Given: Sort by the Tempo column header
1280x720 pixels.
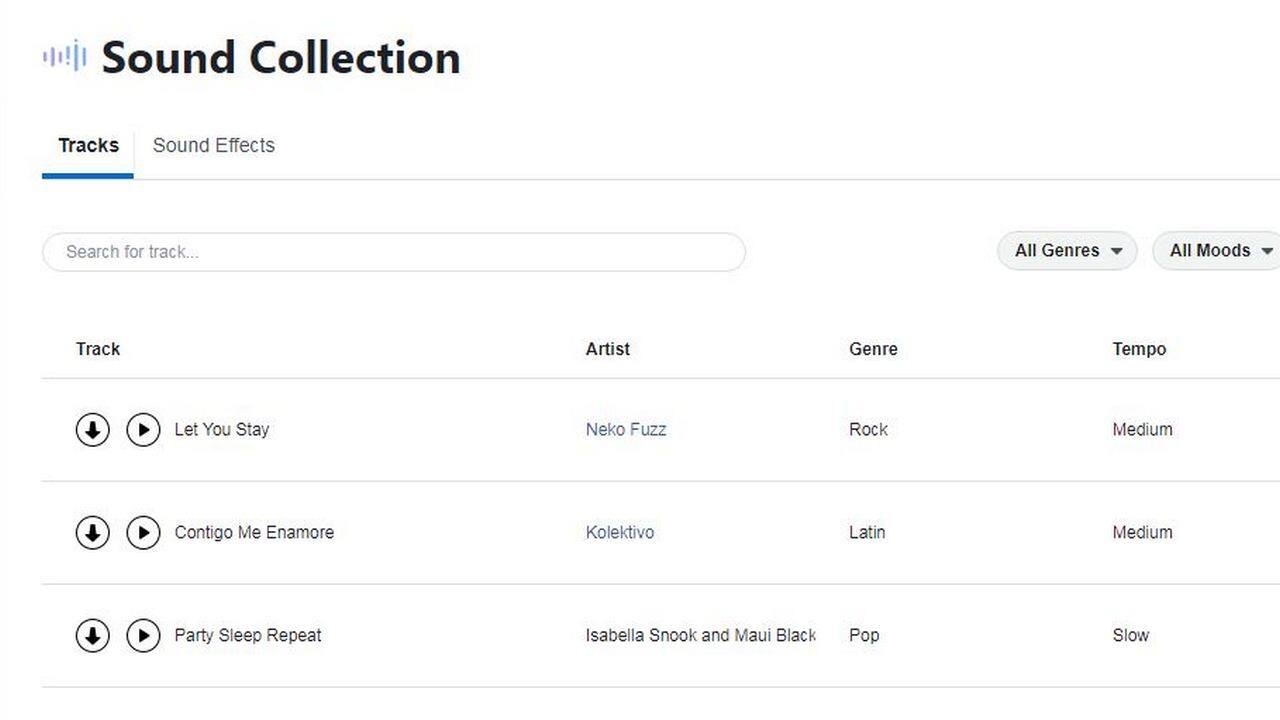Looking at the screenshot, I should point(1139,349).
